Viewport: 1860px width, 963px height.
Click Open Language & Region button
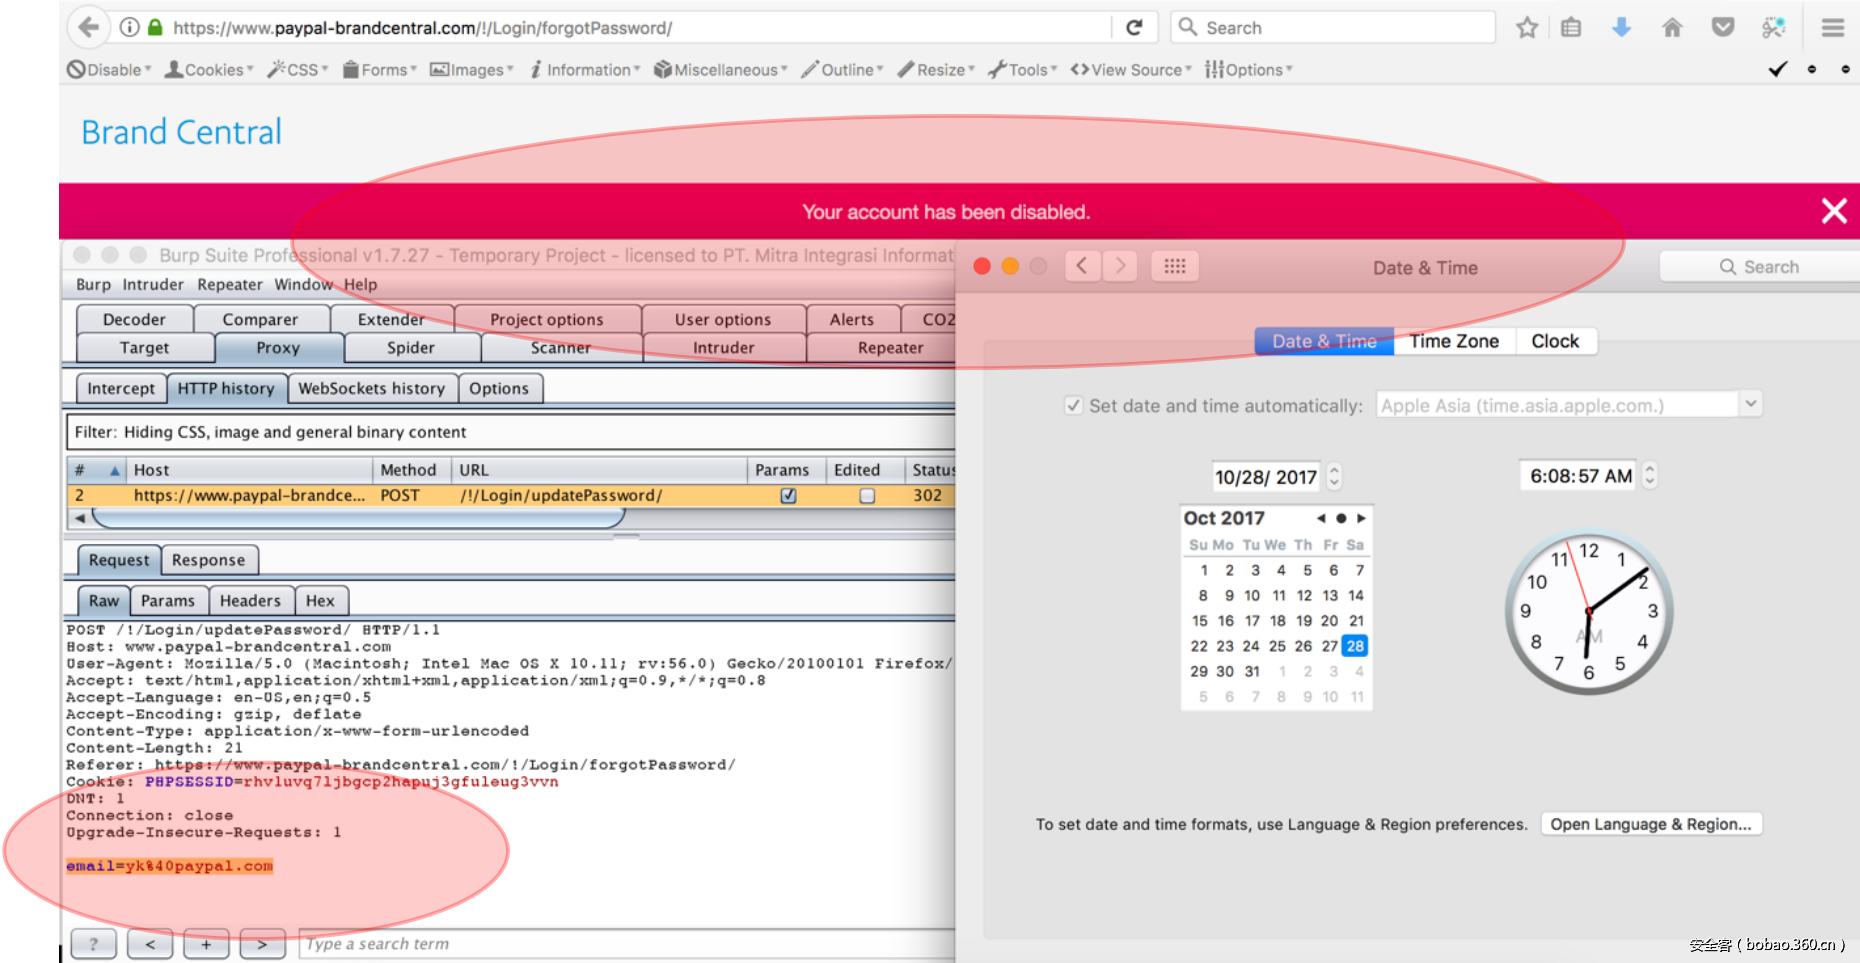(x=1650, y=824)
